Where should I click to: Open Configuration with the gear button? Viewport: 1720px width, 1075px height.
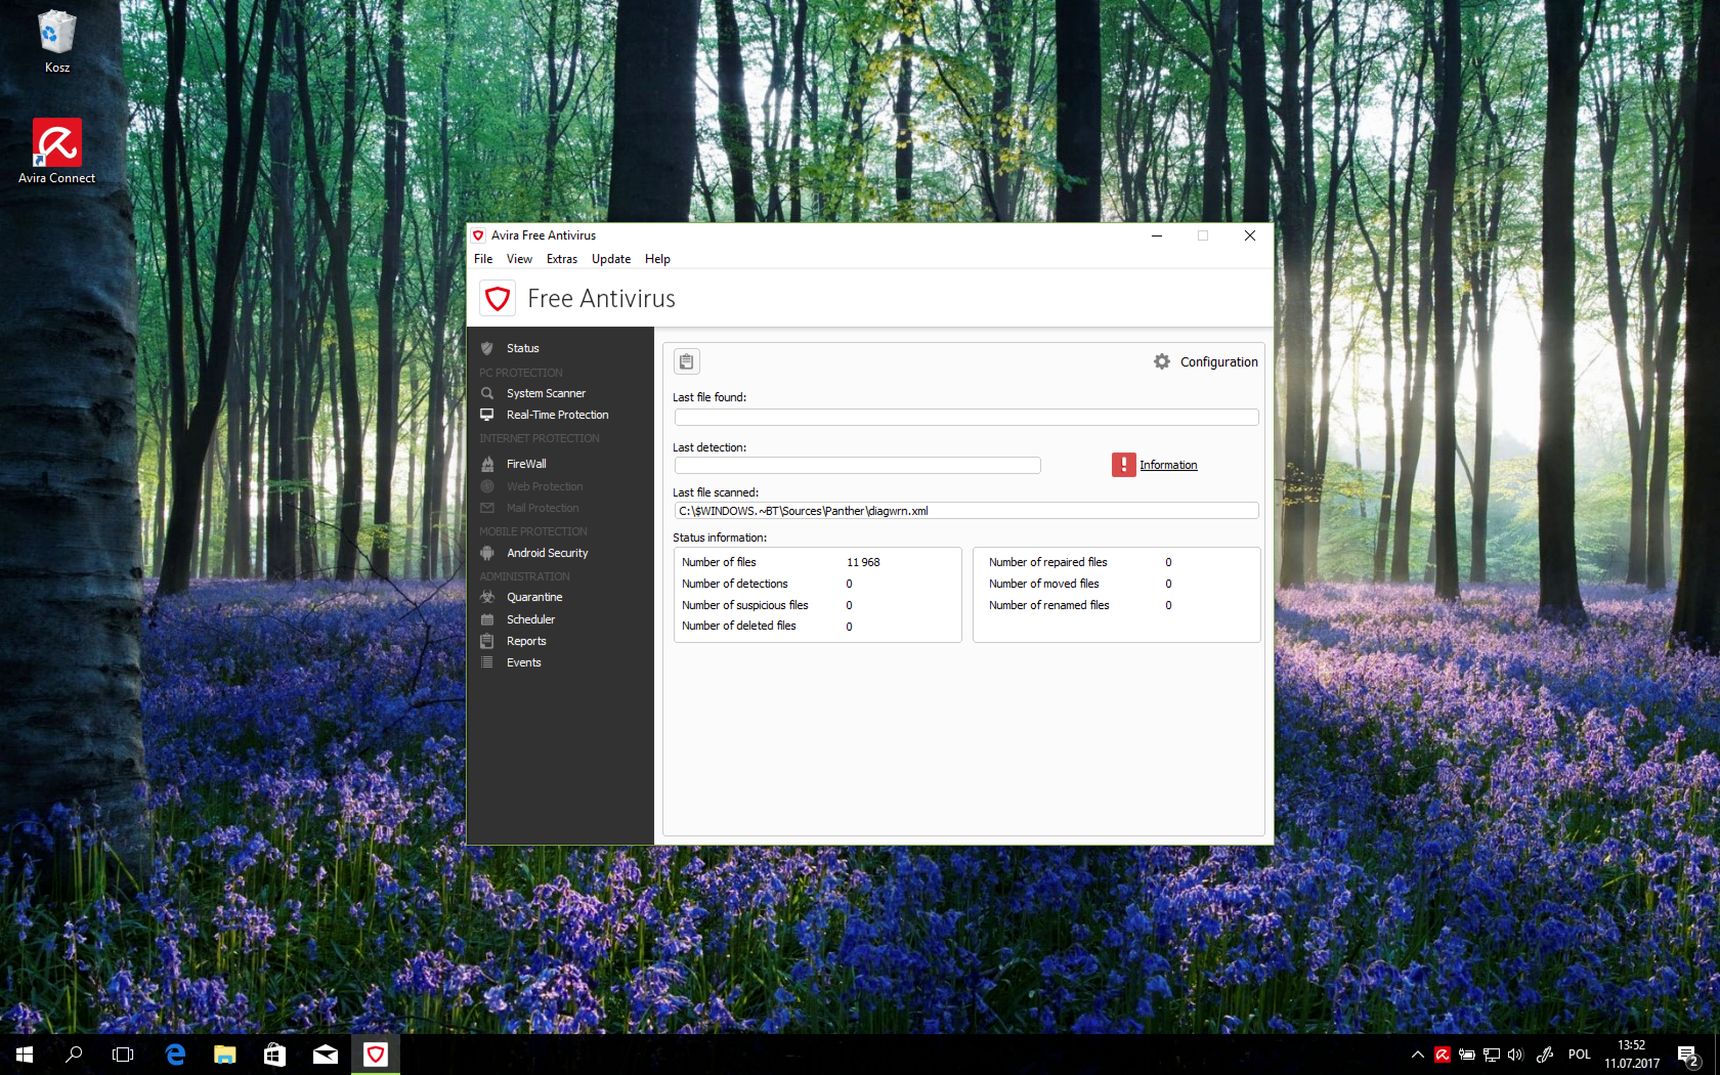point(1205,362)
